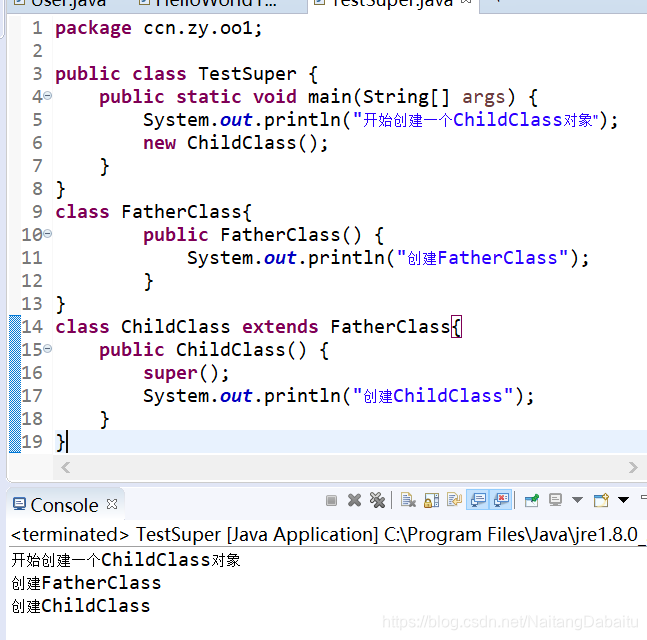This screenshot has width=647, height=640.
Task: Click console output '开始创建一个ChildClass对象'
Action: pyautogui.click(x=125, y=560)
